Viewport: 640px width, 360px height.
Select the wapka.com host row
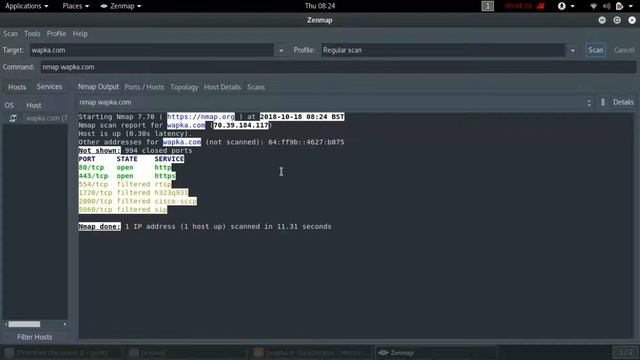click(36, 118)
